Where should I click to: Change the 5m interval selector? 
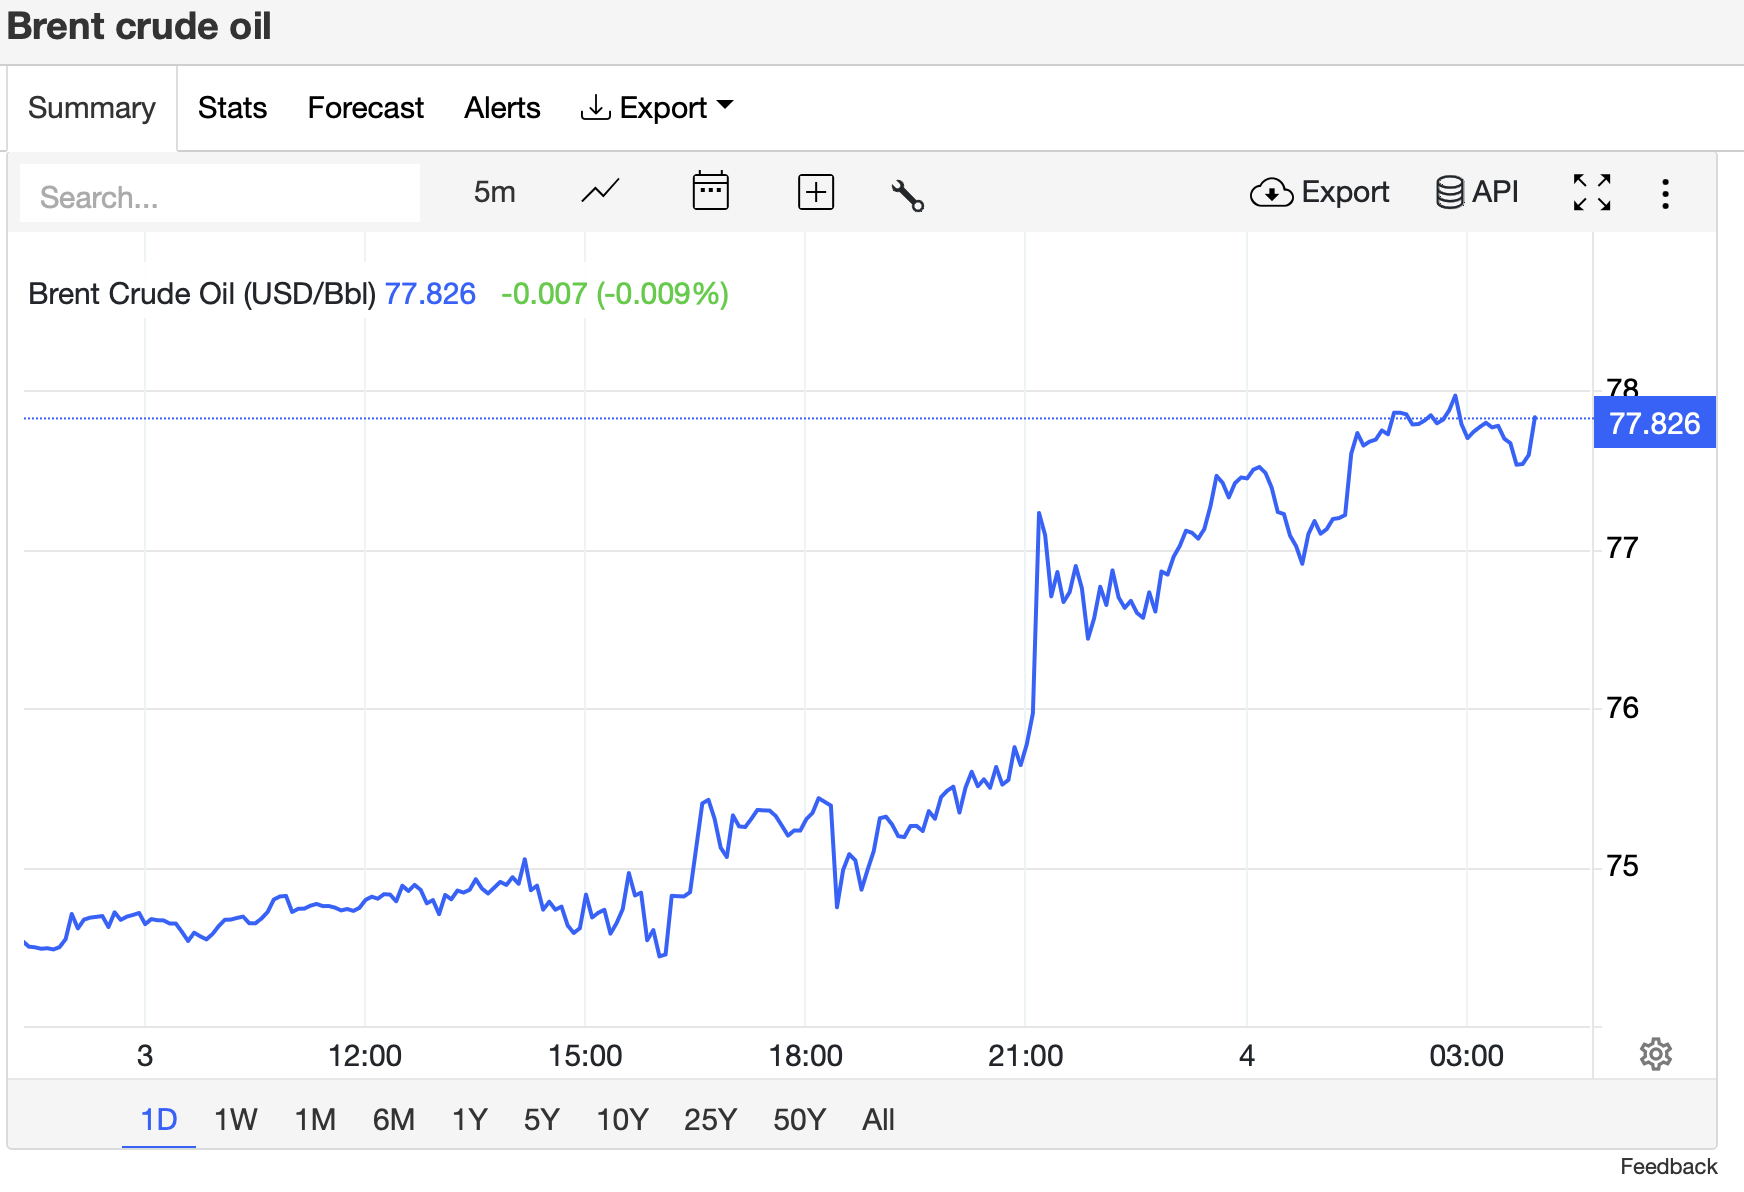pos(494,191)
